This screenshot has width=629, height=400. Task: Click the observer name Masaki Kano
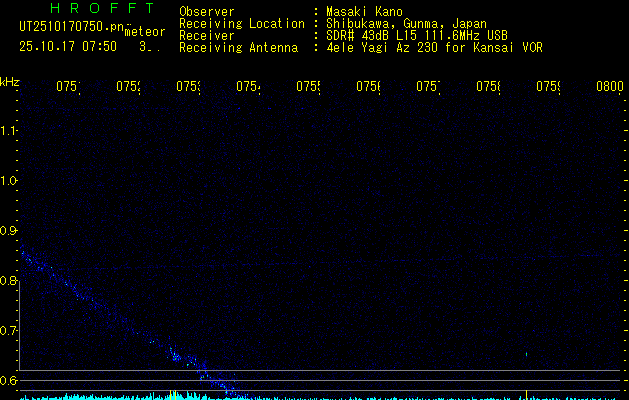[364, 12]
